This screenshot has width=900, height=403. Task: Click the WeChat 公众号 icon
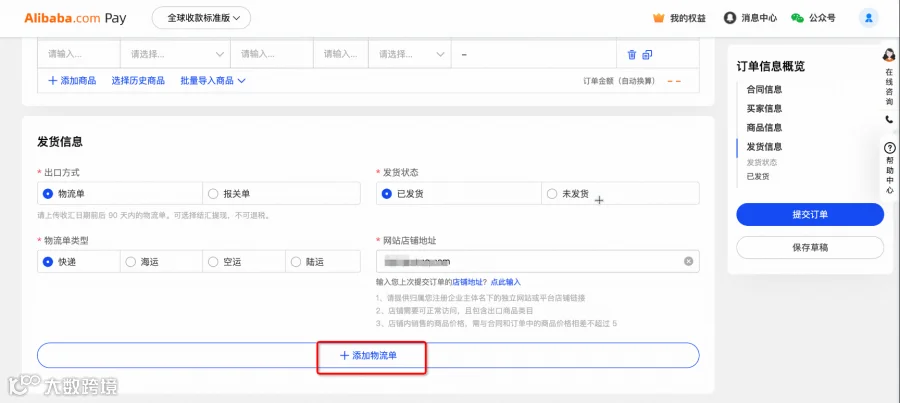click(797, 18)
